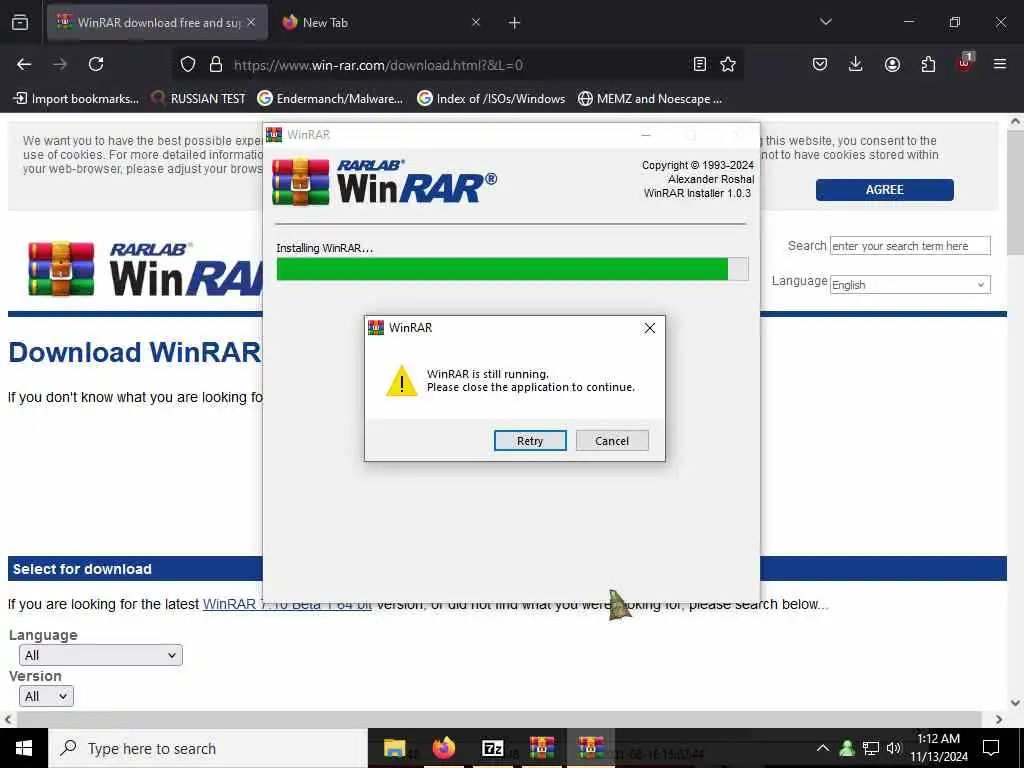
Task: Close the WinRAR warning dialog with X
Action: [x=650, y=328]
